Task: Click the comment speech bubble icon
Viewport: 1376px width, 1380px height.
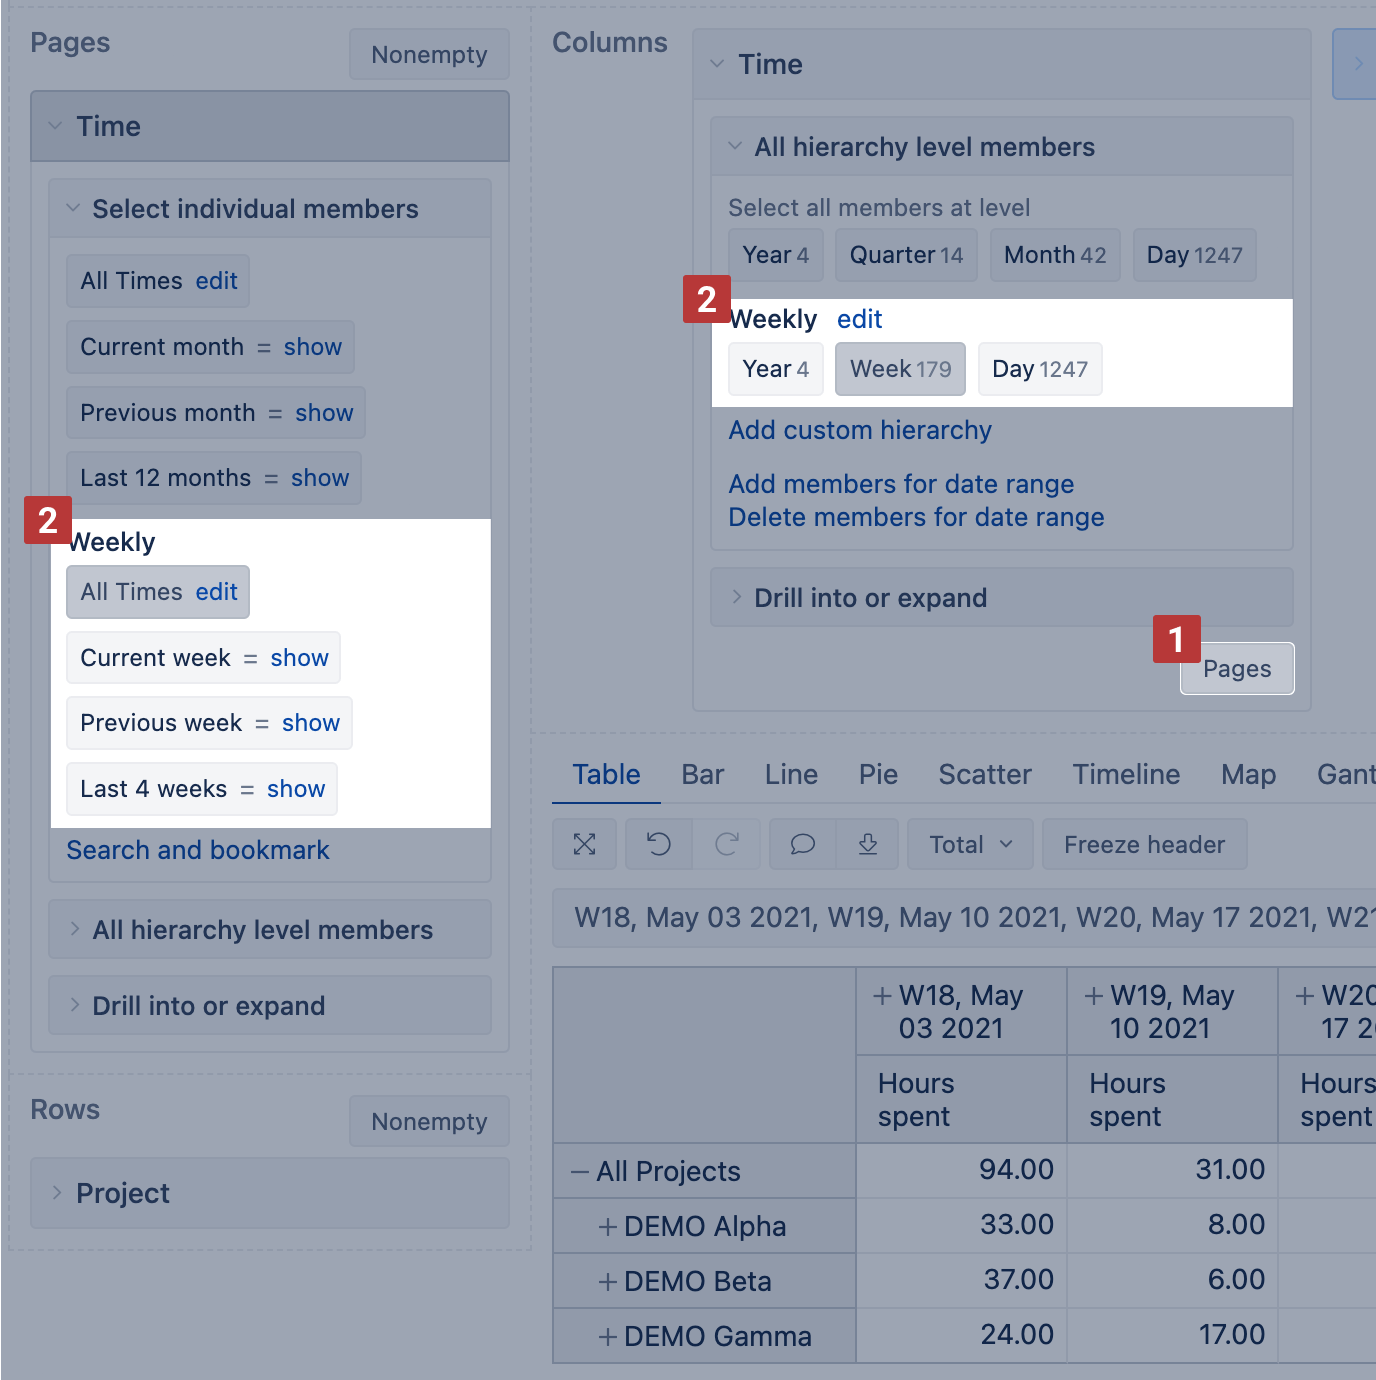Action: click(802, 845)
